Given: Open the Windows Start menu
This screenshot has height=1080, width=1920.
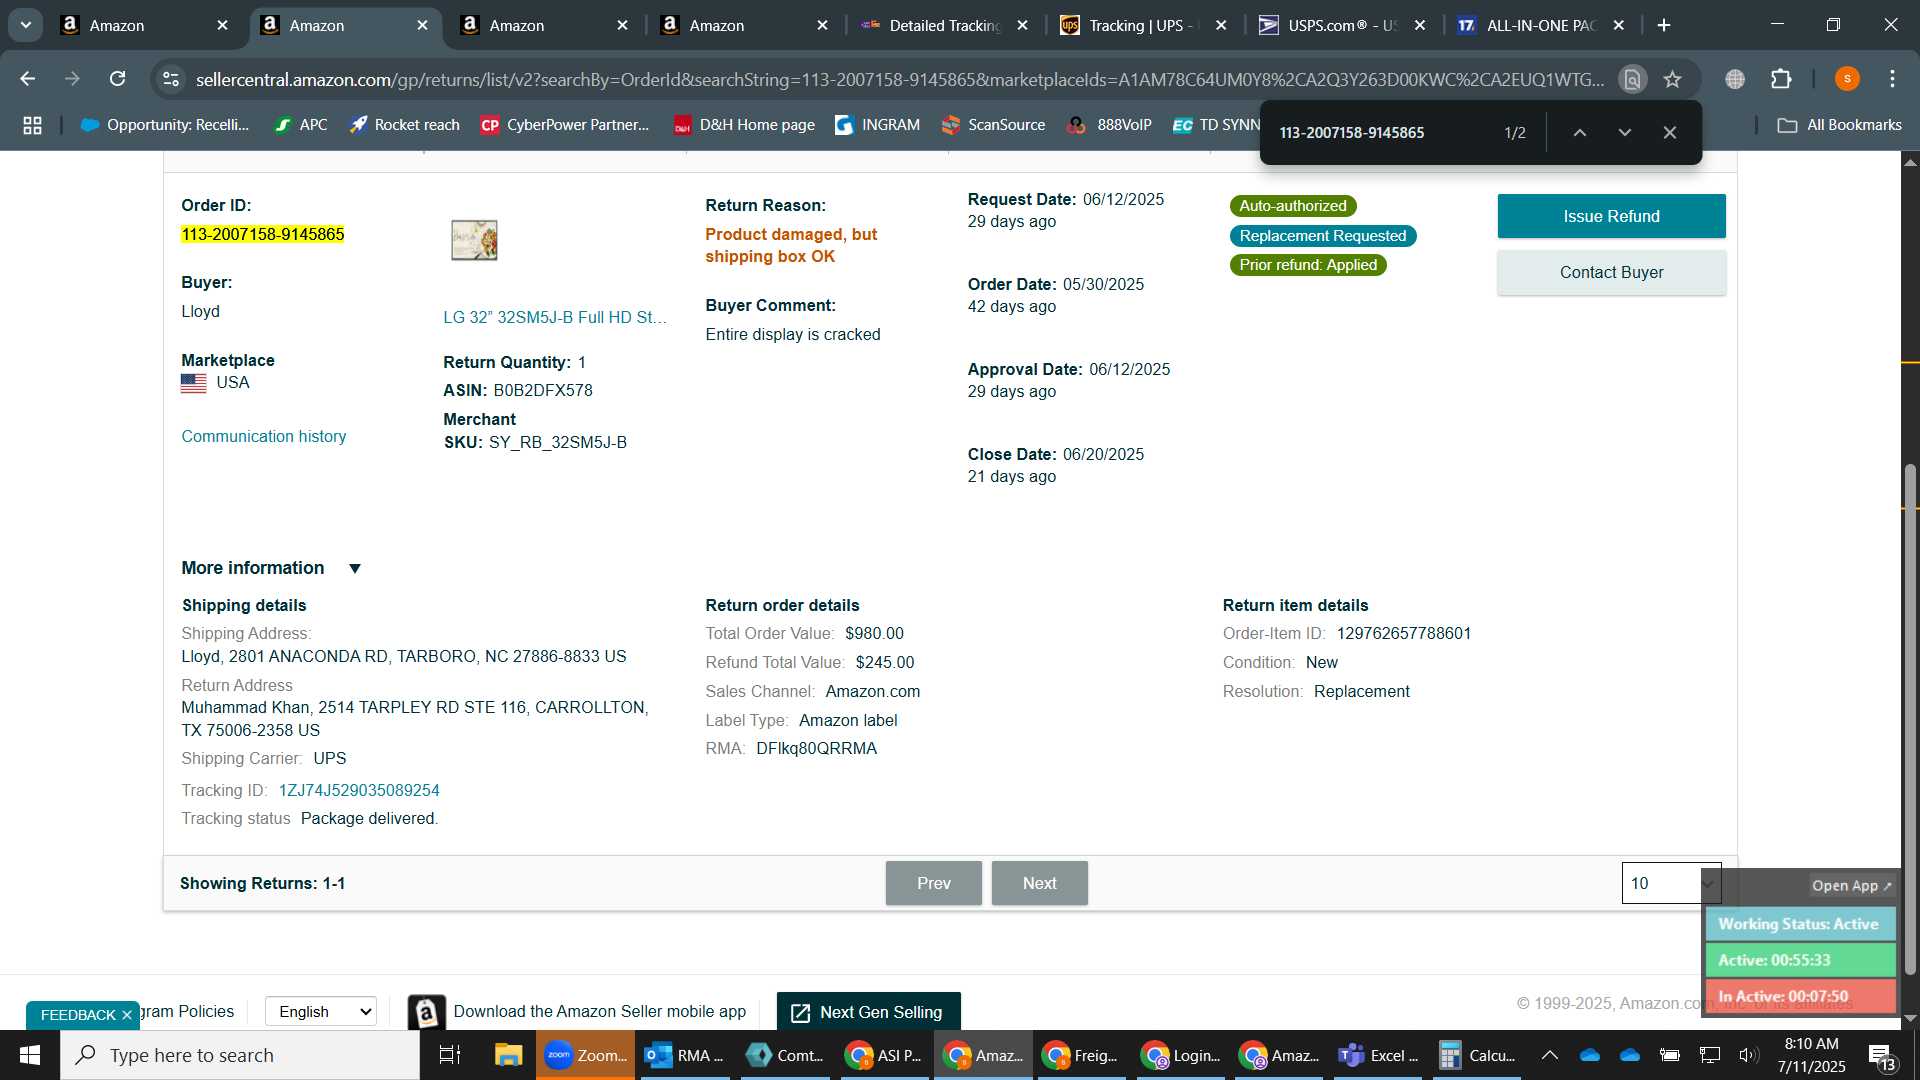Looking at the screenshot, I should coord(29,1055).
